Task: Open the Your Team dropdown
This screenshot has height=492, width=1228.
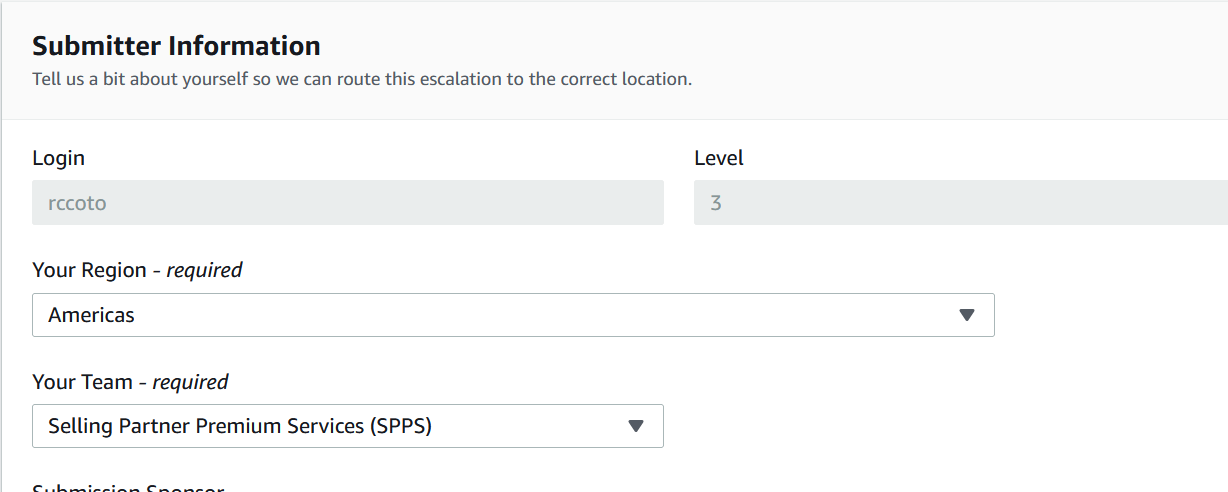Action: pyautogui.click(x=348, y=426)
